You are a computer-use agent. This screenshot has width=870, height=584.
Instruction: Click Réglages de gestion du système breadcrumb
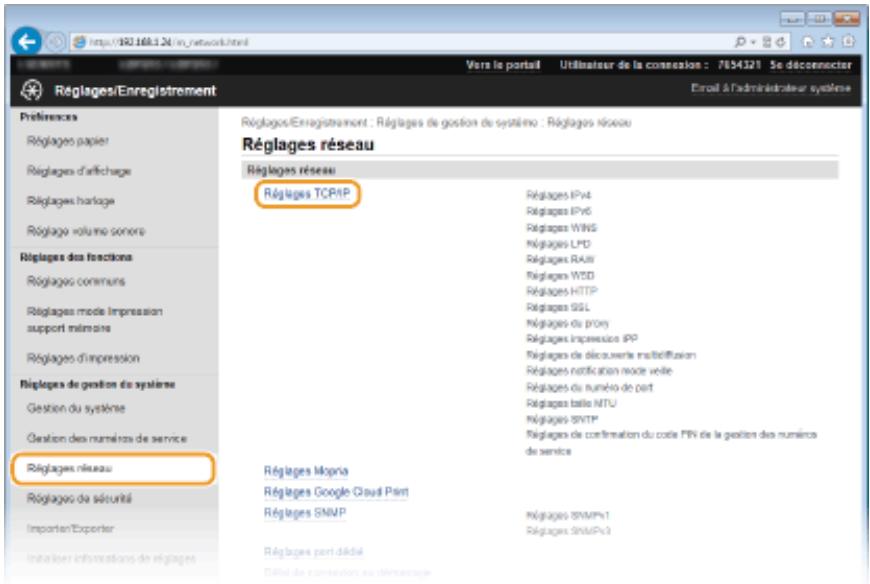point(458,123)
